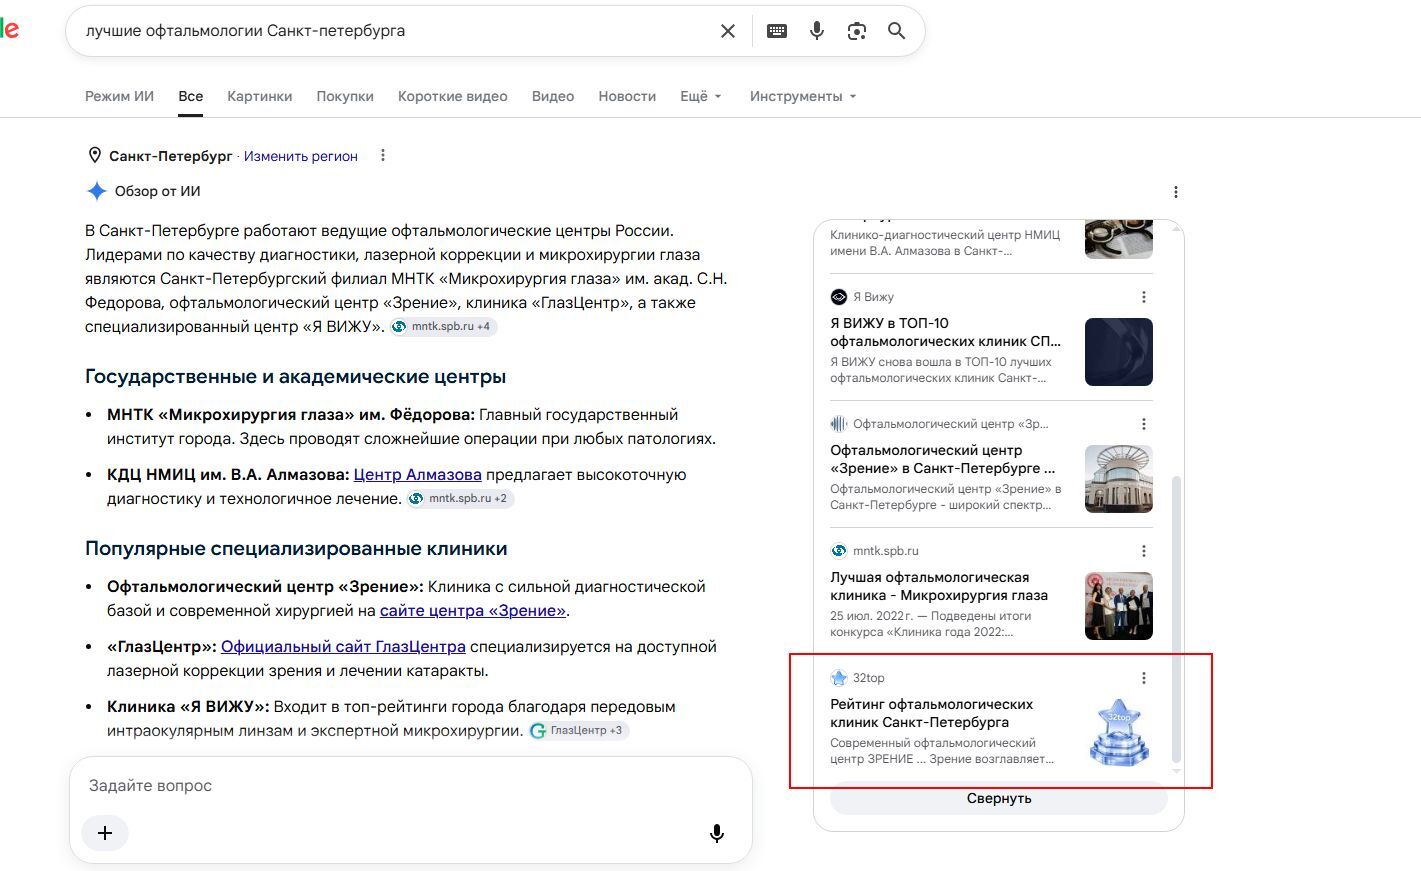The image size is (1421, 871).
Task: Show the Новости tab
Action: (x=627, y=96)
